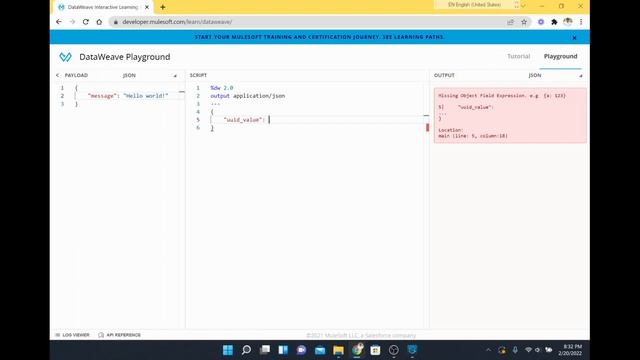
Task: Click the "%dw 2.0" script line
Action: (x=222, y=88)
